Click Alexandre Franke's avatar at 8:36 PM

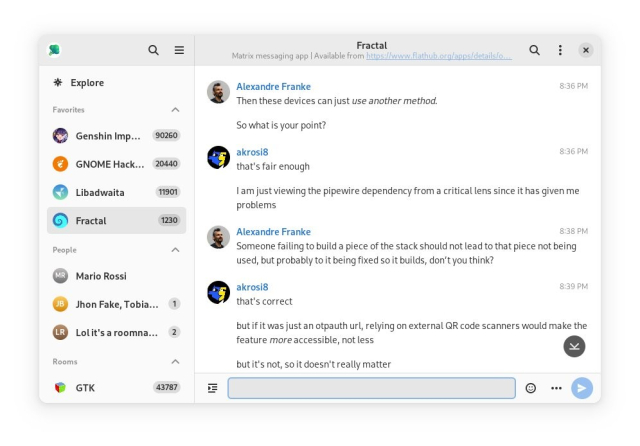point(218,92)
